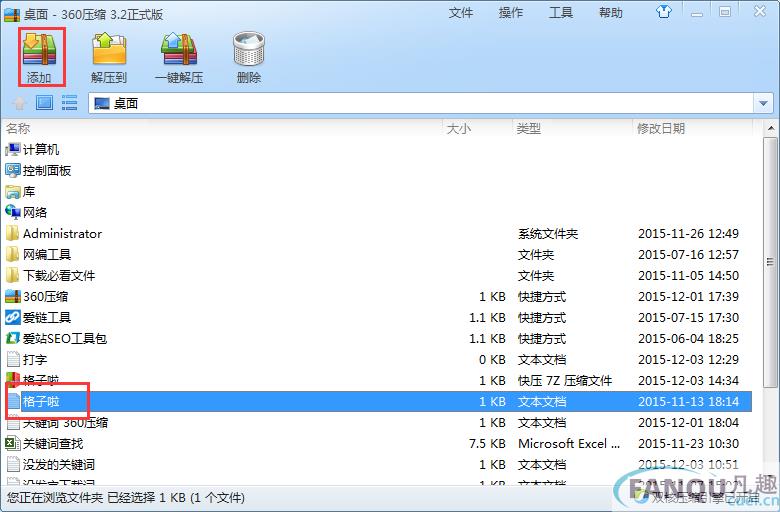Select the 下载必看文件 folder
This screenshot has height=512, width=780.
pyautogui.click(x=59, y=275)
